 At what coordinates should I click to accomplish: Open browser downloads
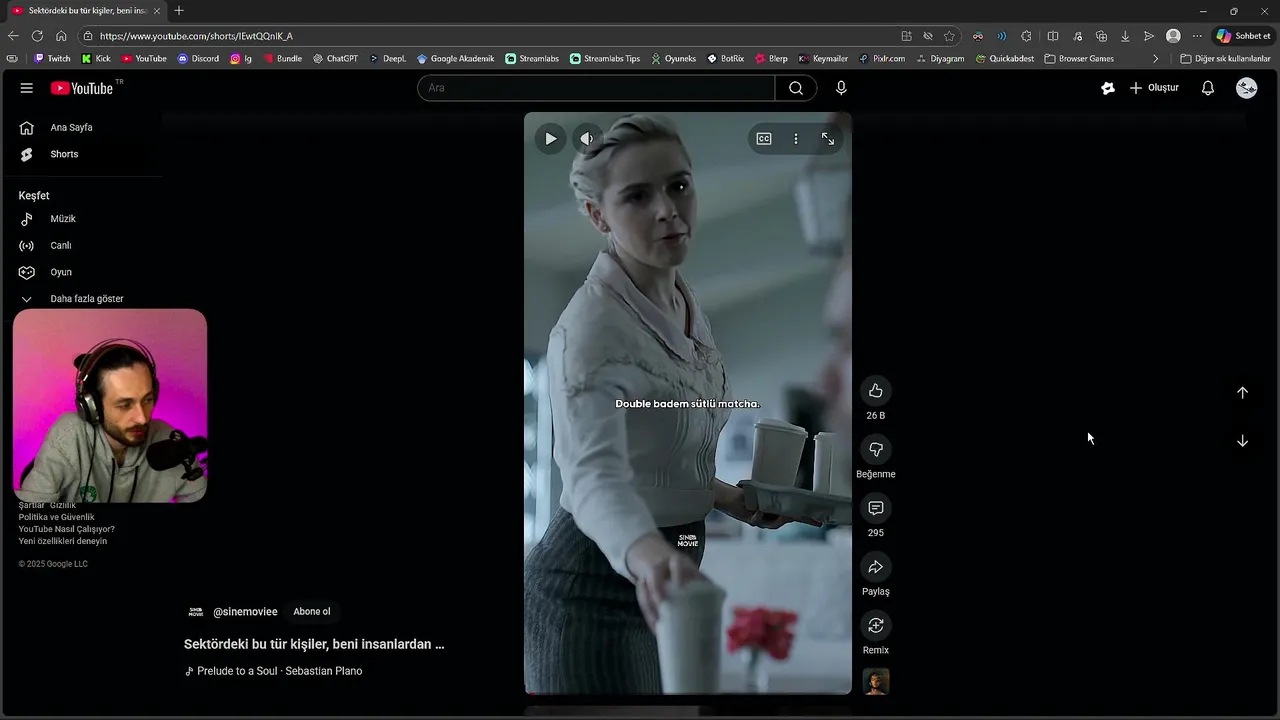point(1125,36)
